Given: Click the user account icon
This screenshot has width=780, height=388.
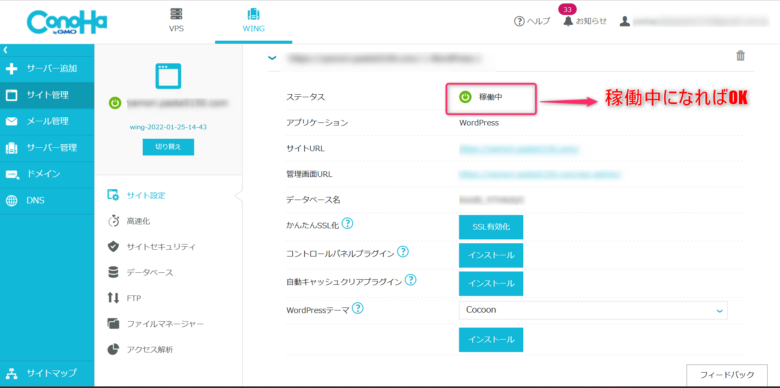Looking at the screenshot, I should [x=625, y=21].
